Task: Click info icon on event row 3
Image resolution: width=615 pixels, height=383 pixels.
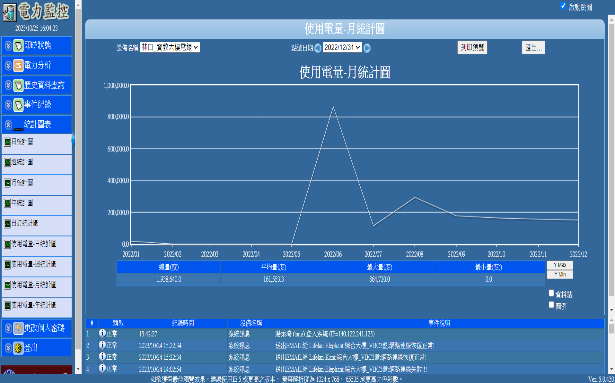Action: click(x=102, y=357)
